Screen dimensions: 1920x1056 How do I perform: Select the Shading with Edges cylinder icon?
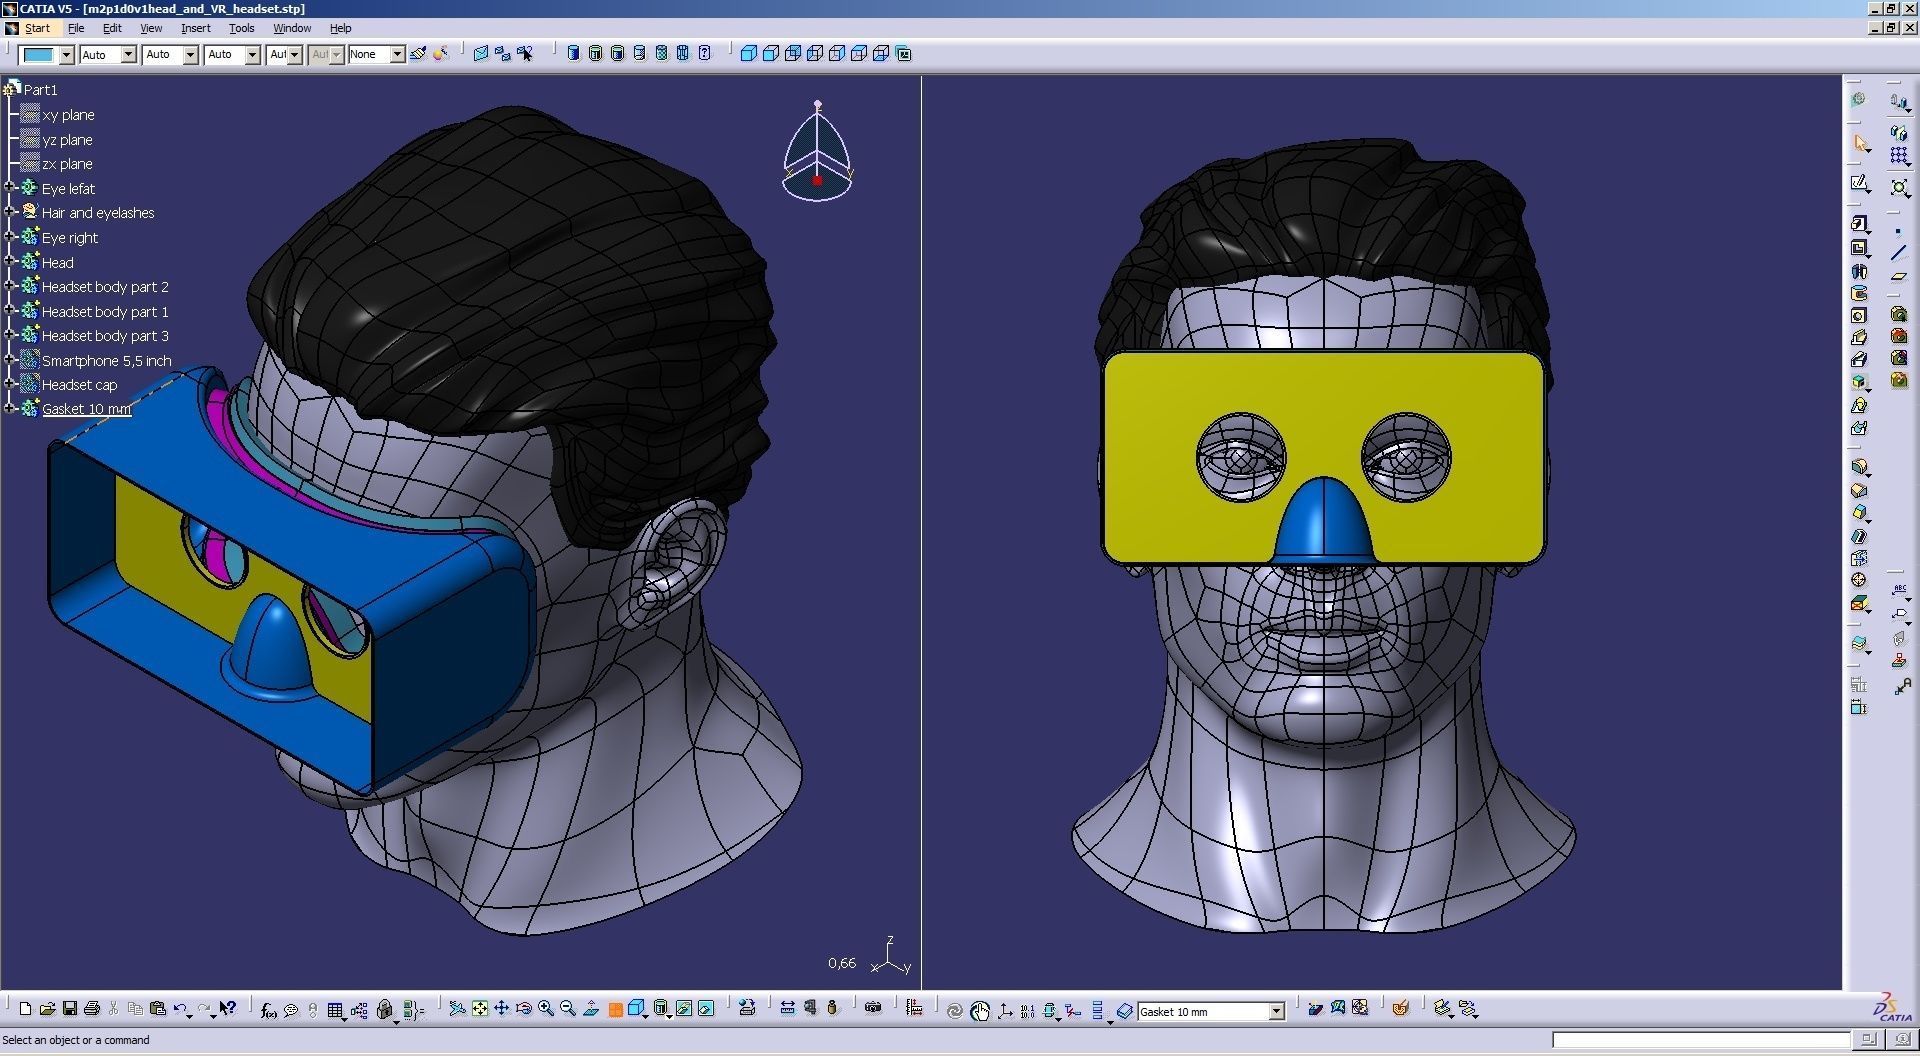(x=595, y=54)
